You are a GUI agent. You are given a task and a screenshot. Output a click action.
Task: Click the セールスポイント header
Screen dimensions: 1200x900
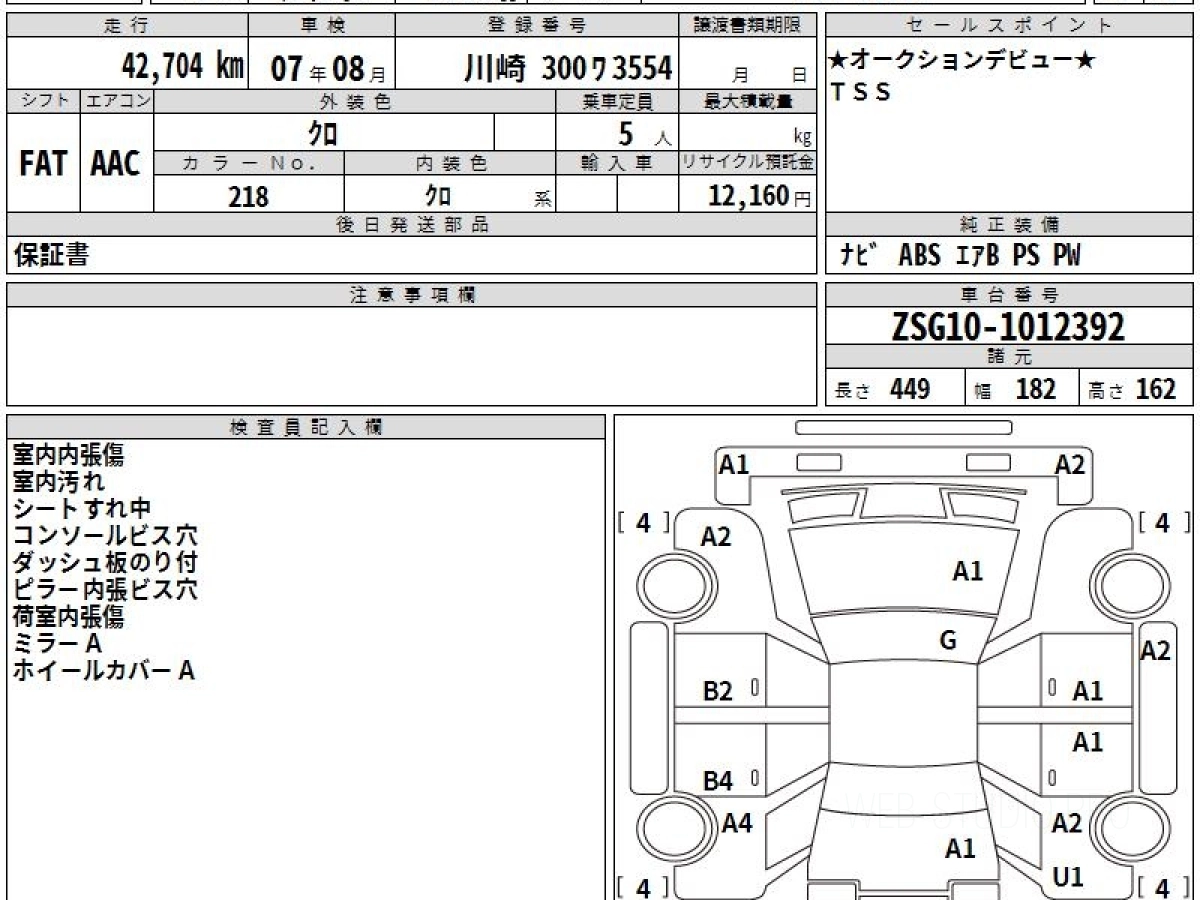click(x=1009, y=26)
